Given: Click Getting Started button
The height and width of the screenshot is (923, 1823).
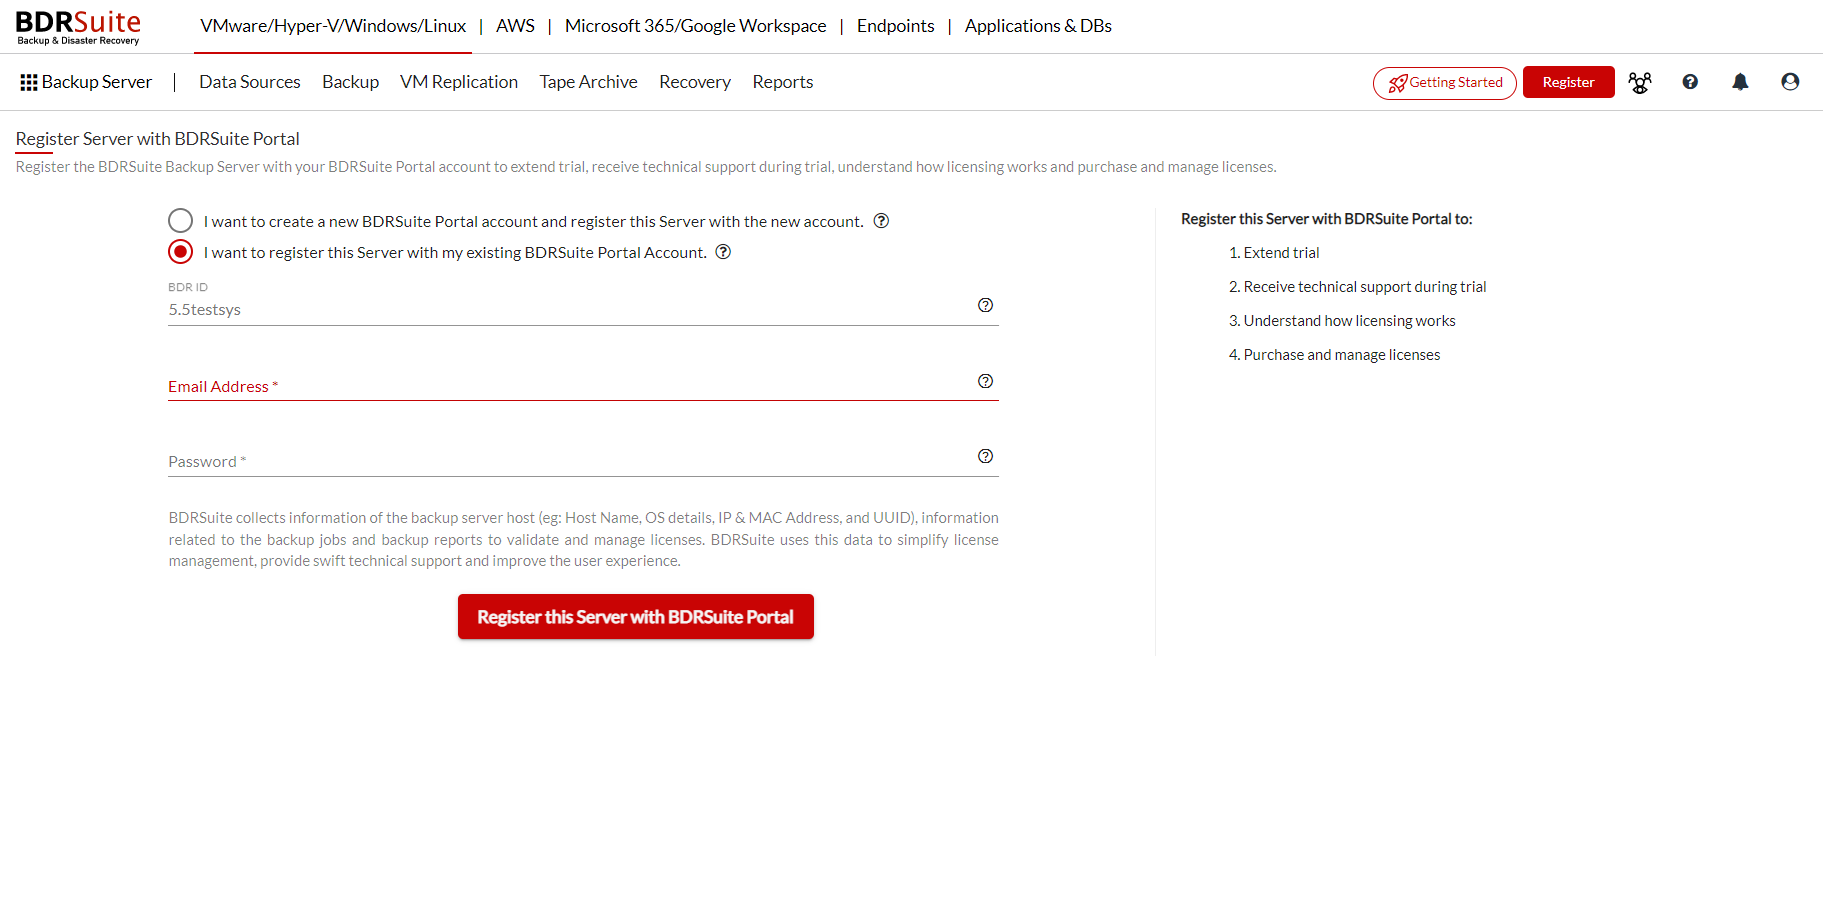Looking at the screenshot, I should click(1445, 83).
